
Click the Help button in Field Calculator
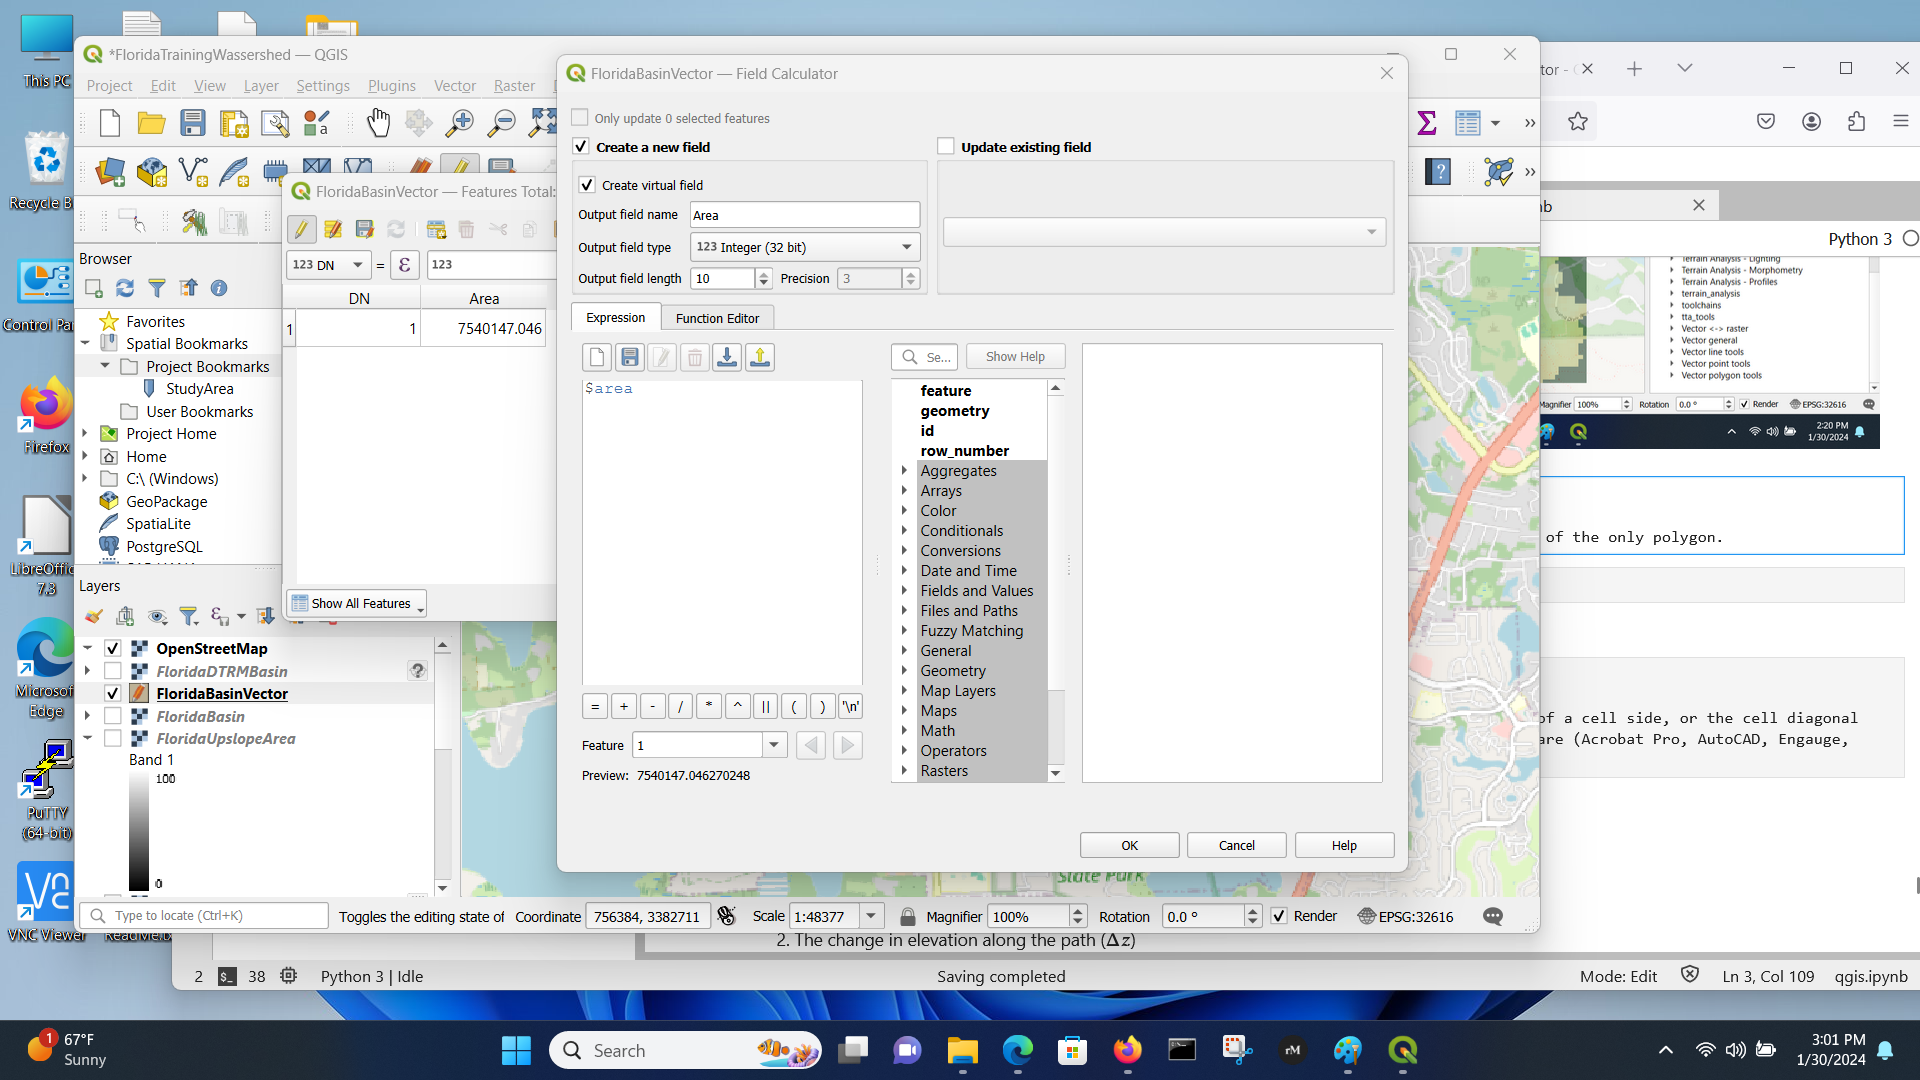coord(1344,846)
